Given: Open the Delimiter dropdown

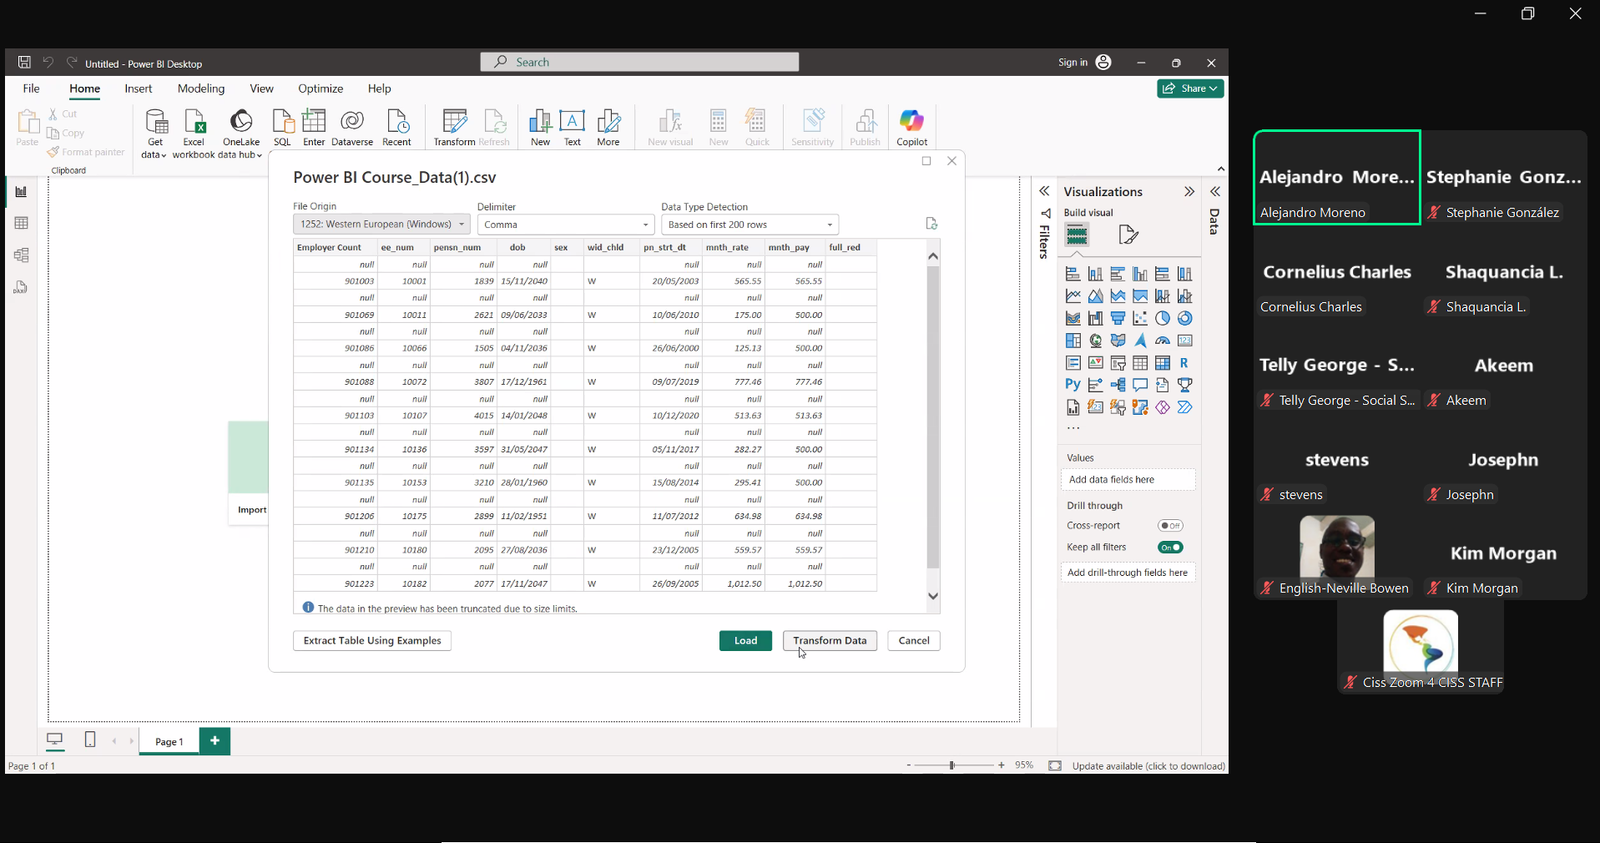Looking at the screenshot, I should click(x=566, y=225).
